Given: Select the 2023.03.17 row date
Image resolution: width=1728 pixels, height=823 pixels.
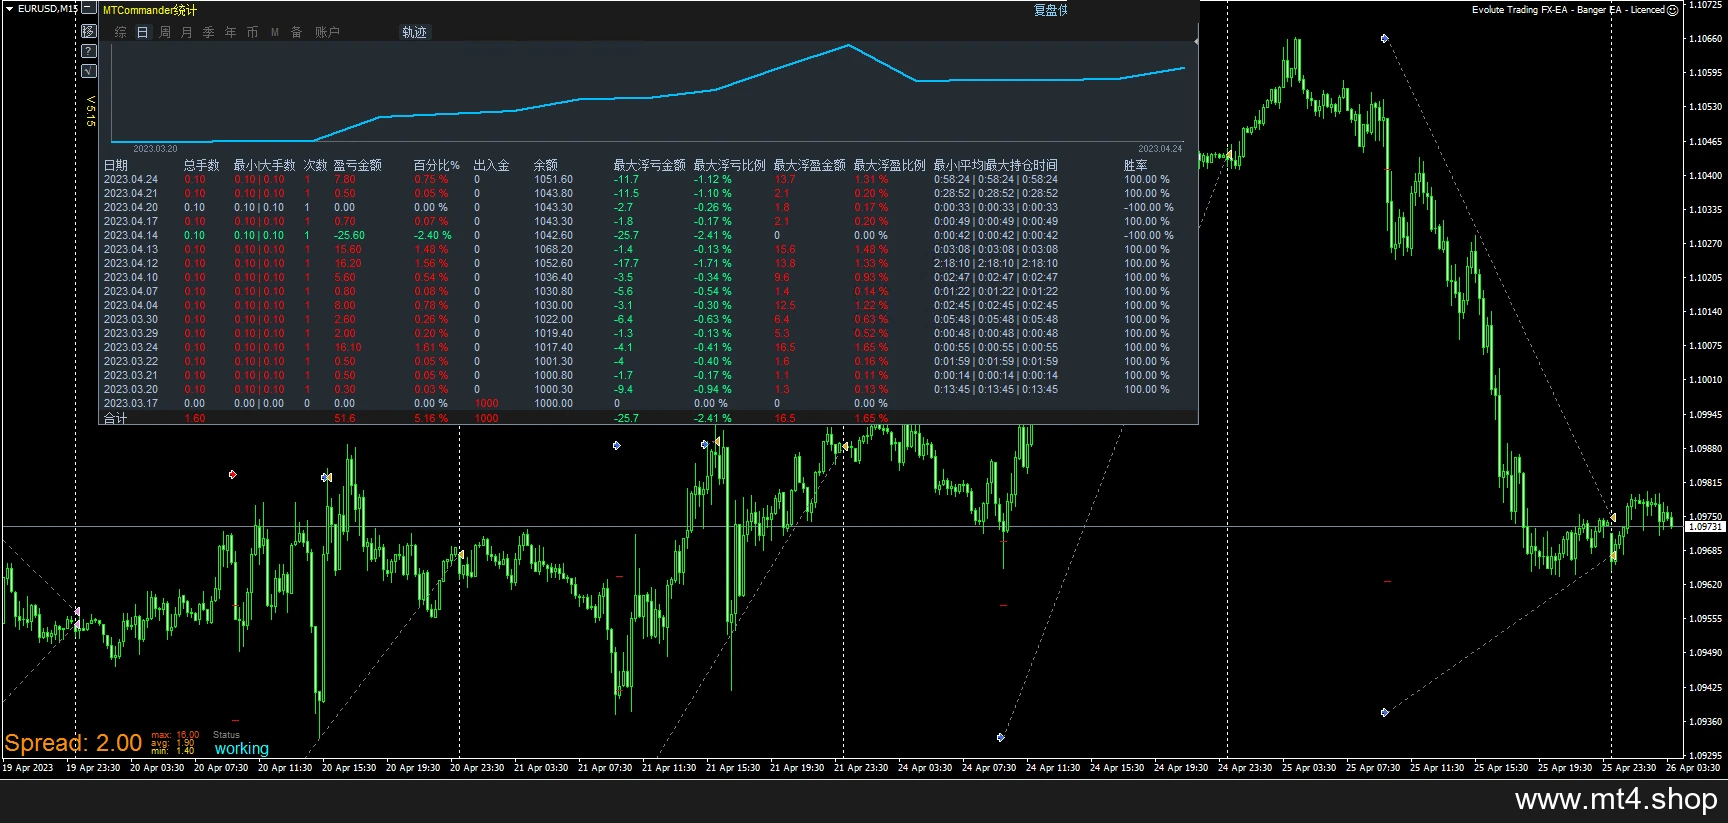Looking at the screenshot, I should [x=131, y=404].
